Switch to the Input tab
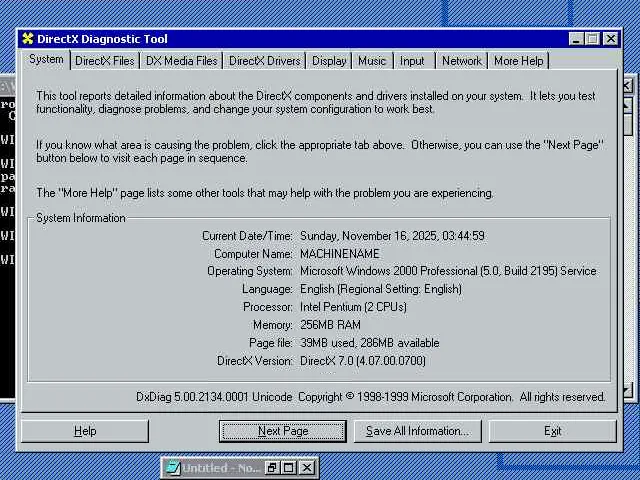This screenshot has width=640, height=480. point(412,61)
